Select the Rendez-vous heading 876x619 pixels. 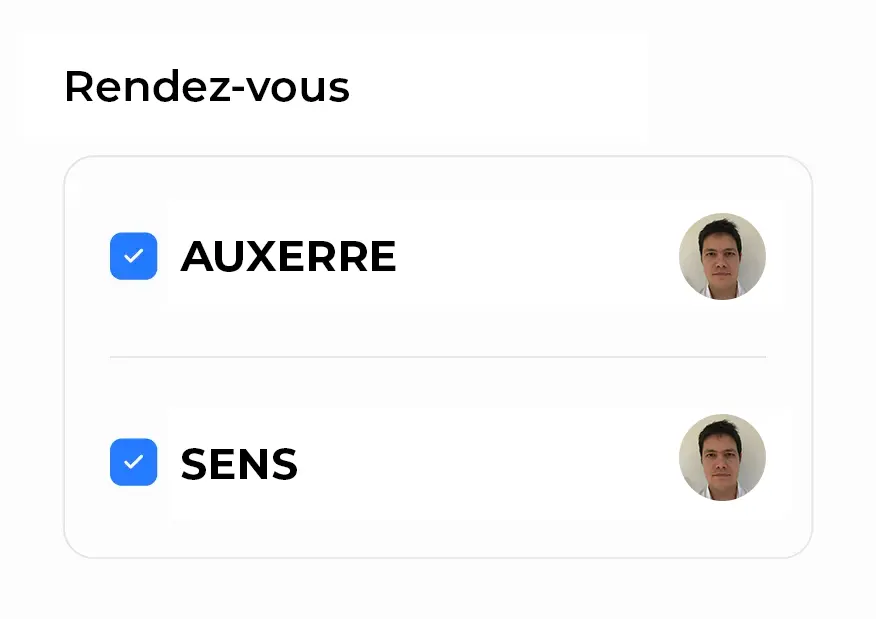pos(207,87)
